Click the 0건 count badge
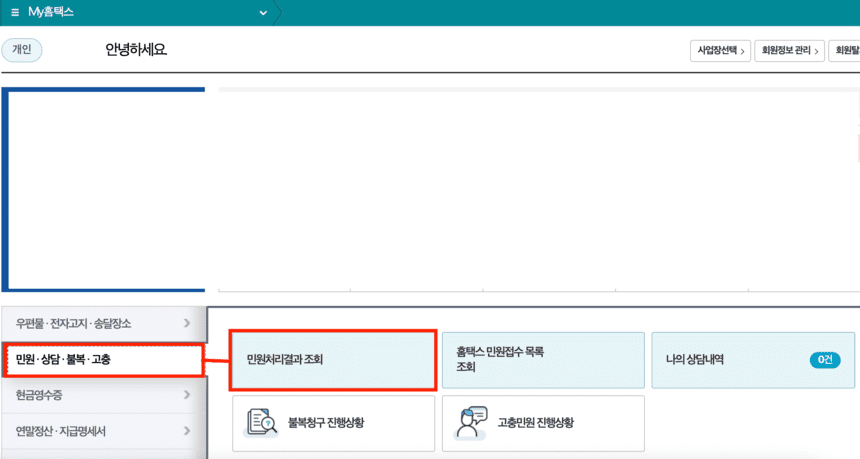This screenshot has height=459, width=860. click(x=825, y=360)
